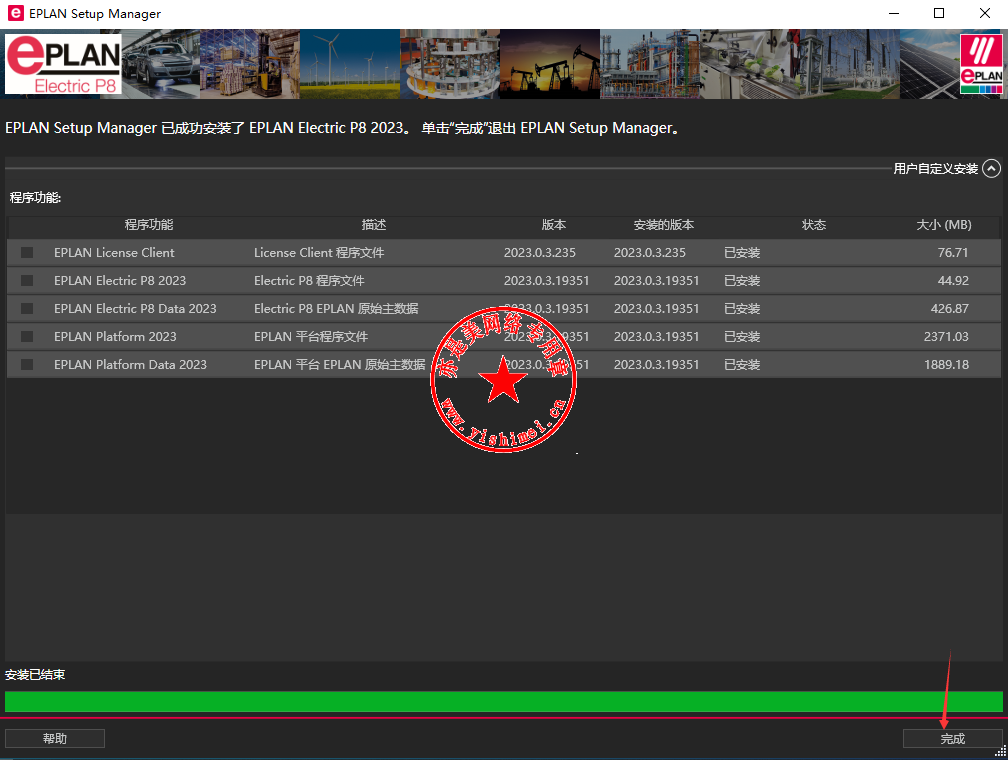
Task: Click the 已安装 status in License Client row
Action: coord(742,253)
